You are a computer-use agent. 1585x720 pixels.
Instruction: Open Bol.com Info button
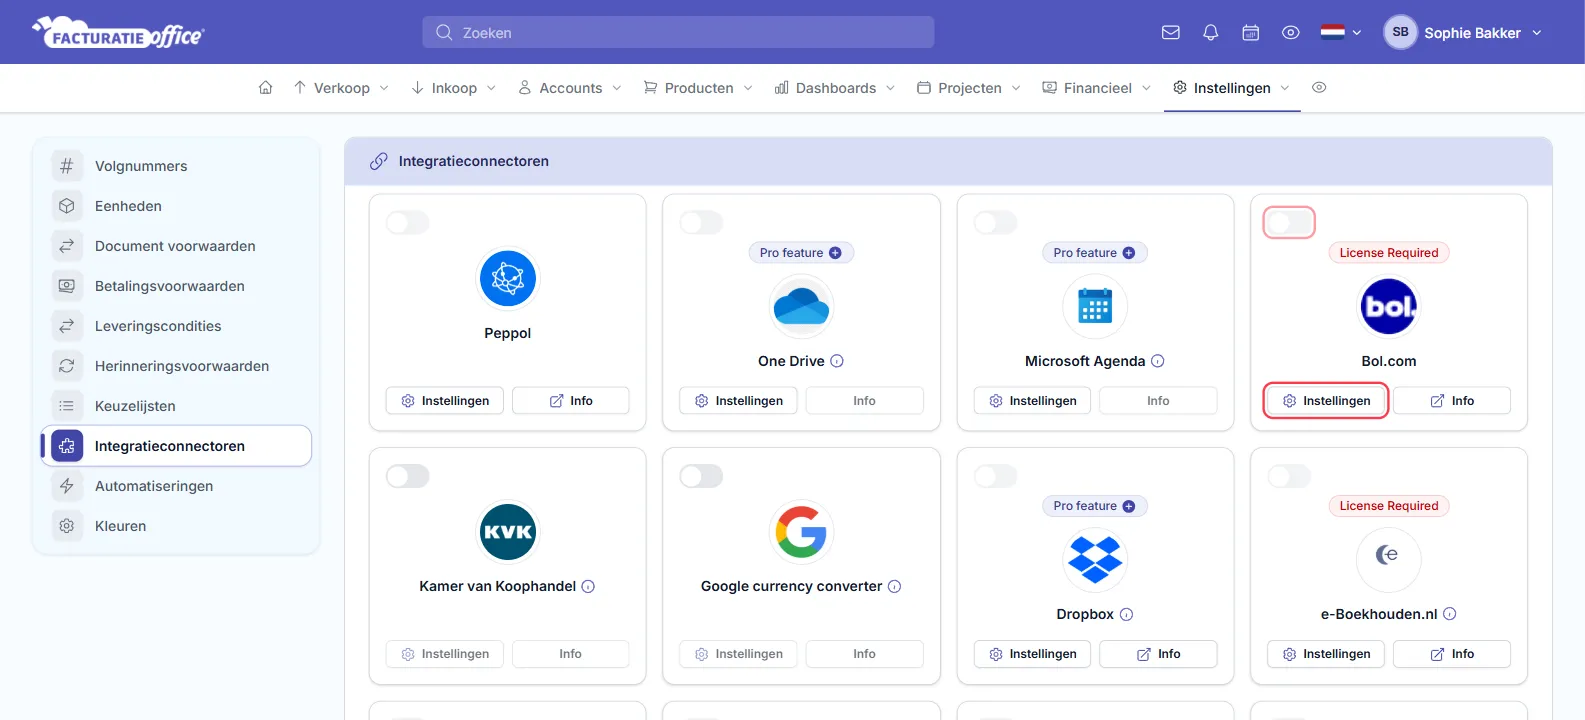[x=1452, y=401]
